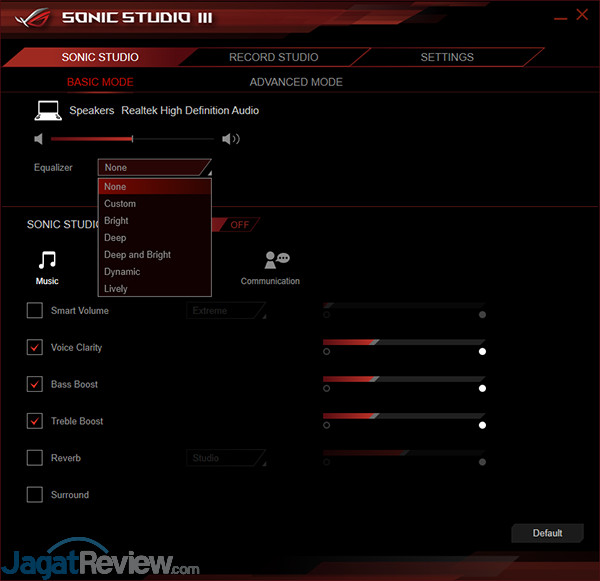The height and width of the screenshot is (581, 600).
Task: Select the Communication preset icon
Action: (x=277, y=259)
